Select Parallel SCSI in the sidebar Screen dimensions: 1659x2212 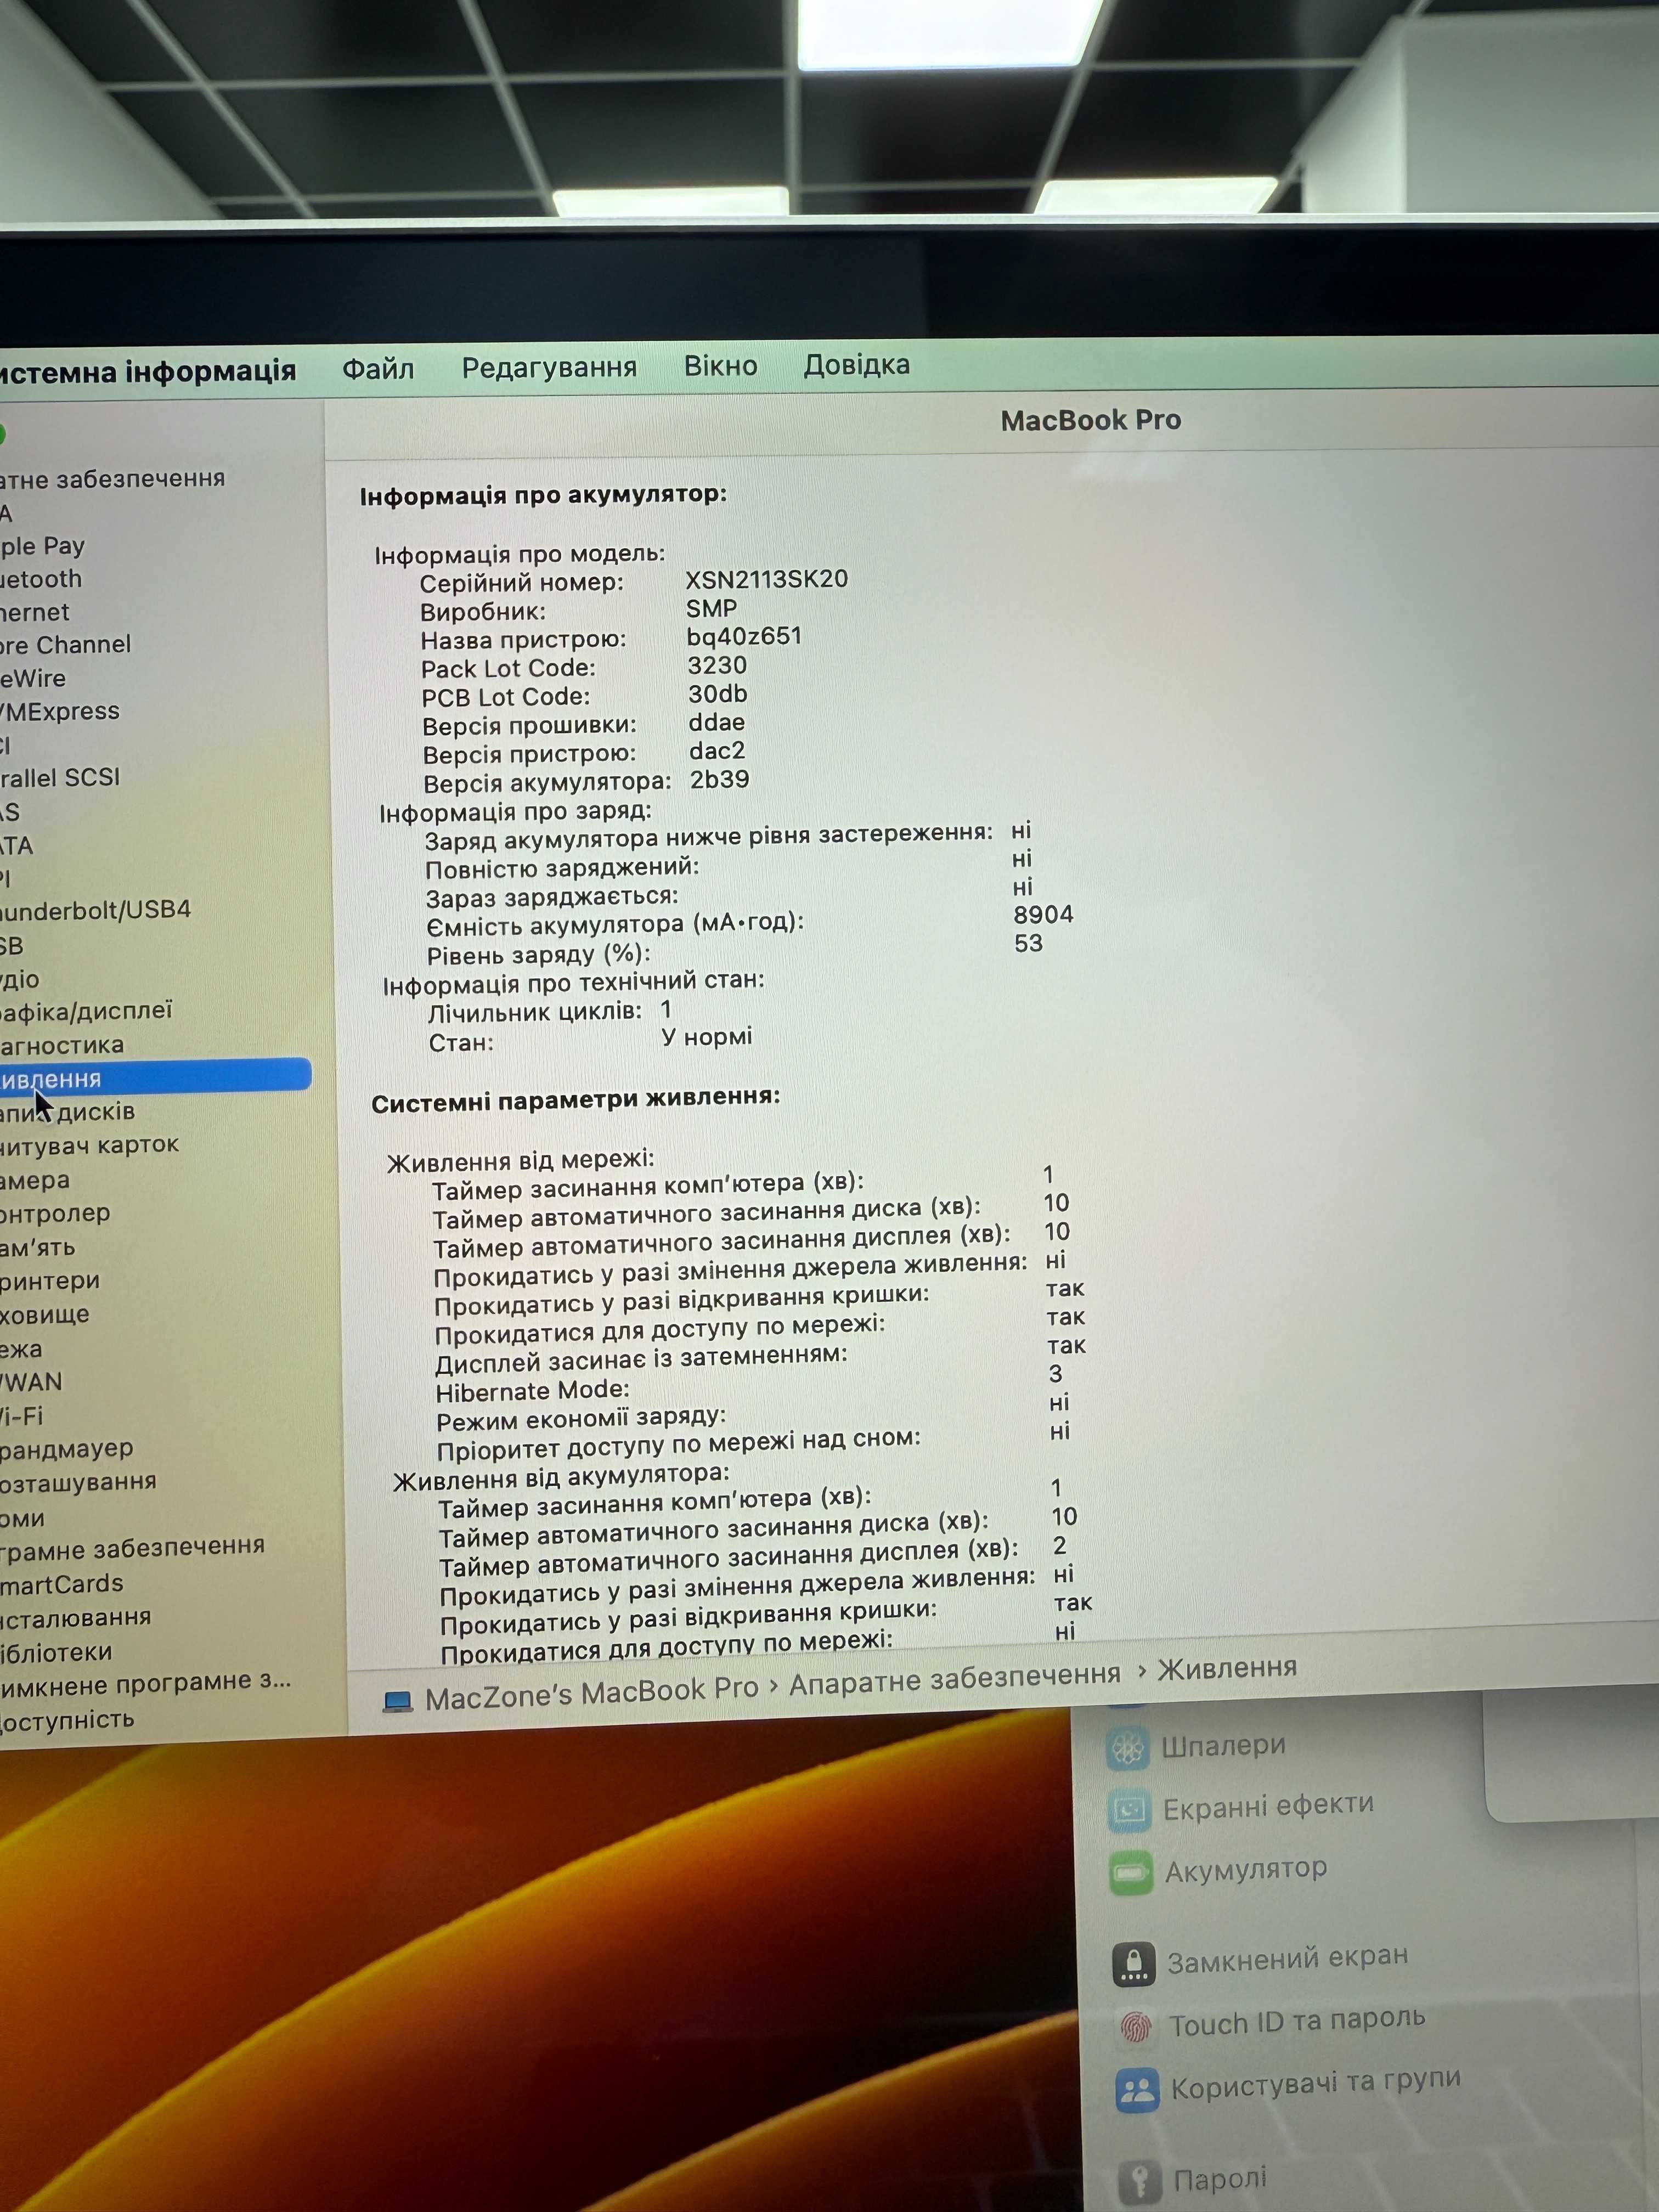[60, 777]
